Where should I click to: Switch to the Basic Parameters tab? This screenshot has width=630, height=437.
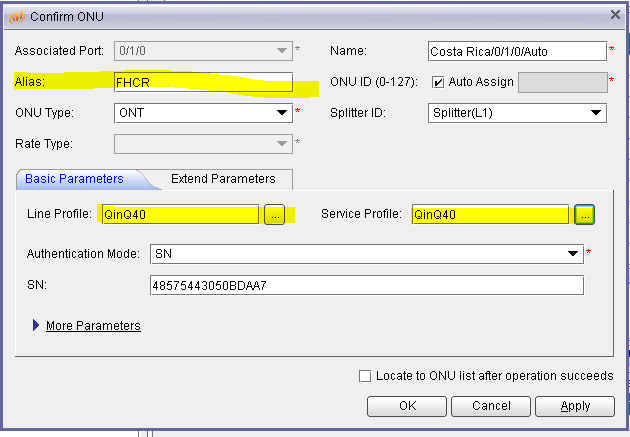click(74, 179)
